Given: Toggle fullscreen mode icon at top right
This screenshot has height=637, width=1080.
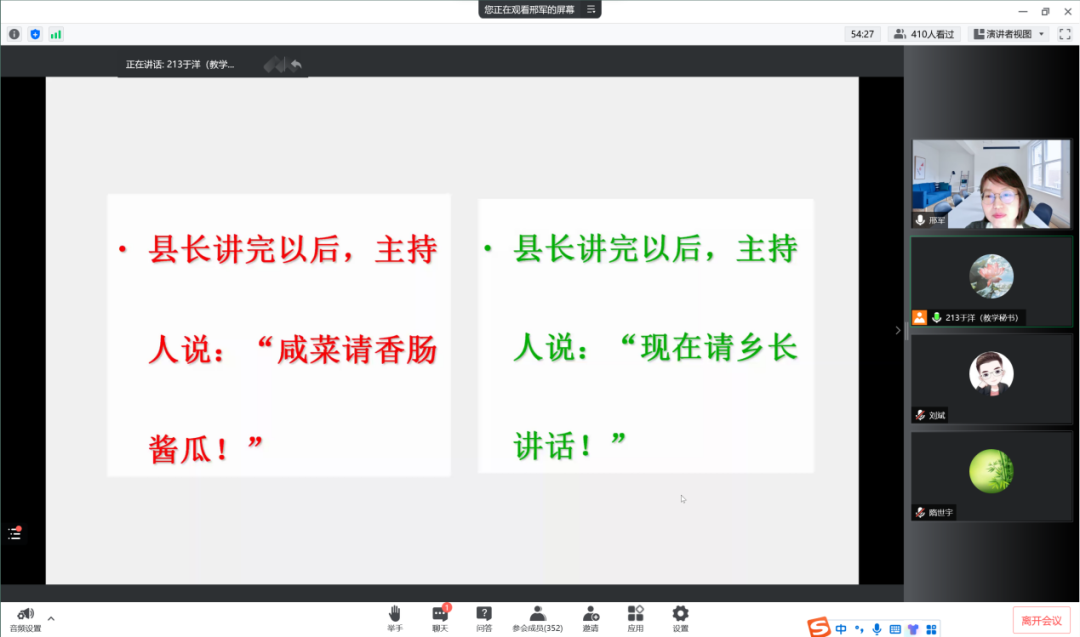Looking at the screenshot, I should point(1065,34).
